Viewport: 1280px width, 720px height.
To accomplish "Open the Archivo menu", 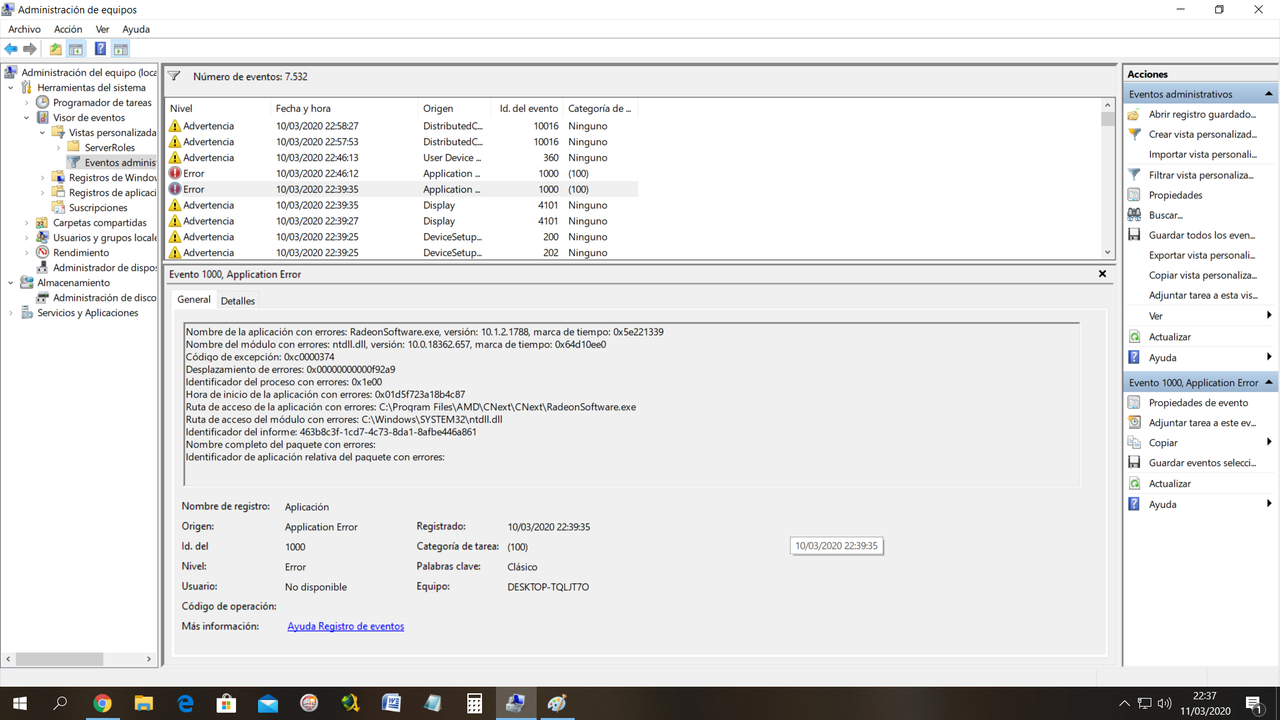I will [25, 29].
